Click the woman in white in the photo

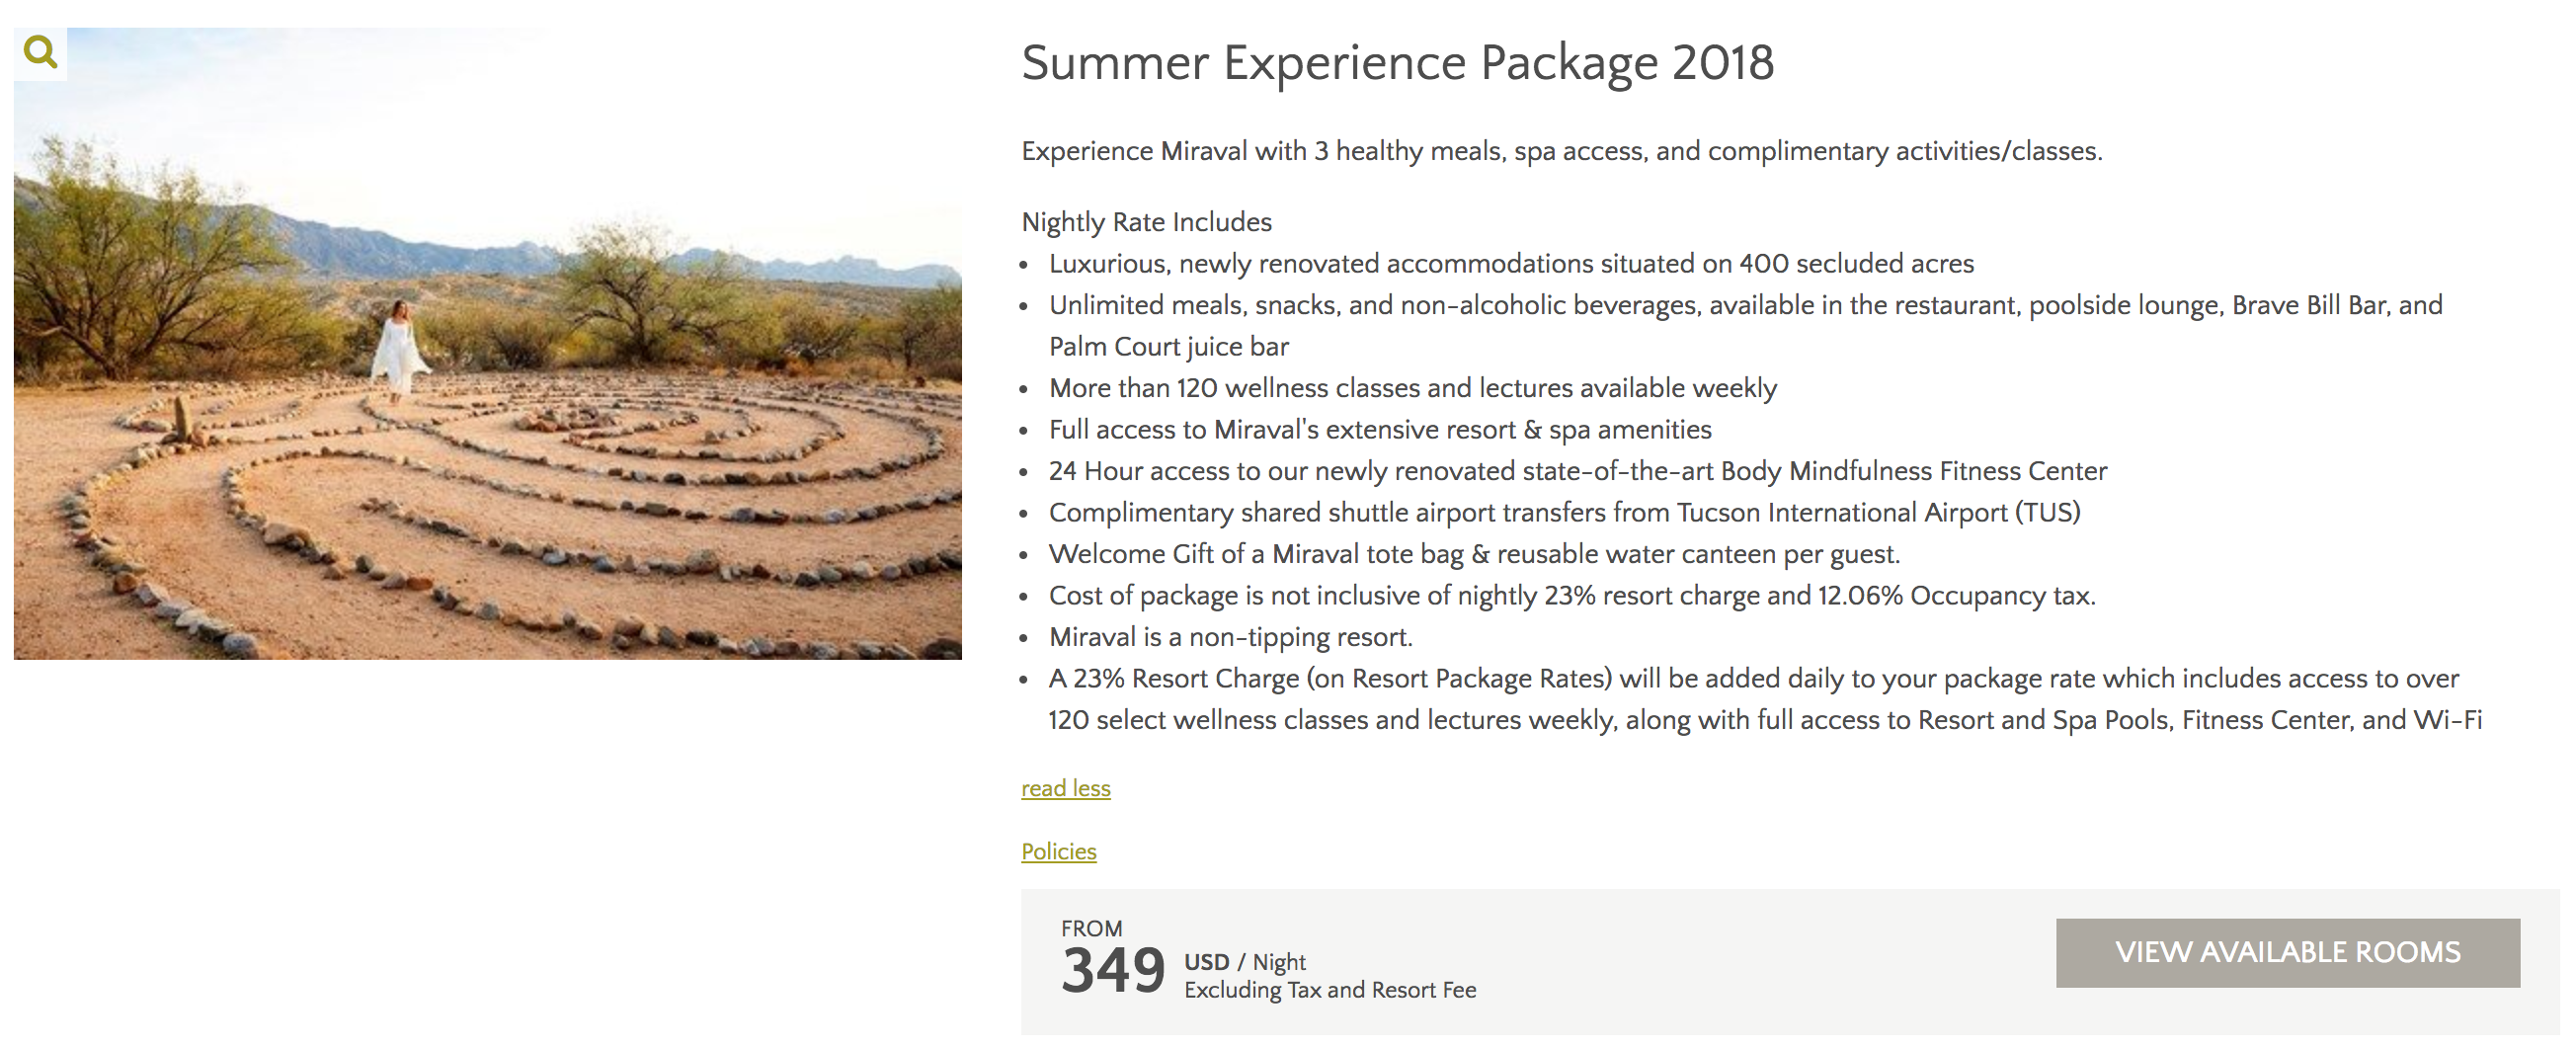(x=398, y=350)
